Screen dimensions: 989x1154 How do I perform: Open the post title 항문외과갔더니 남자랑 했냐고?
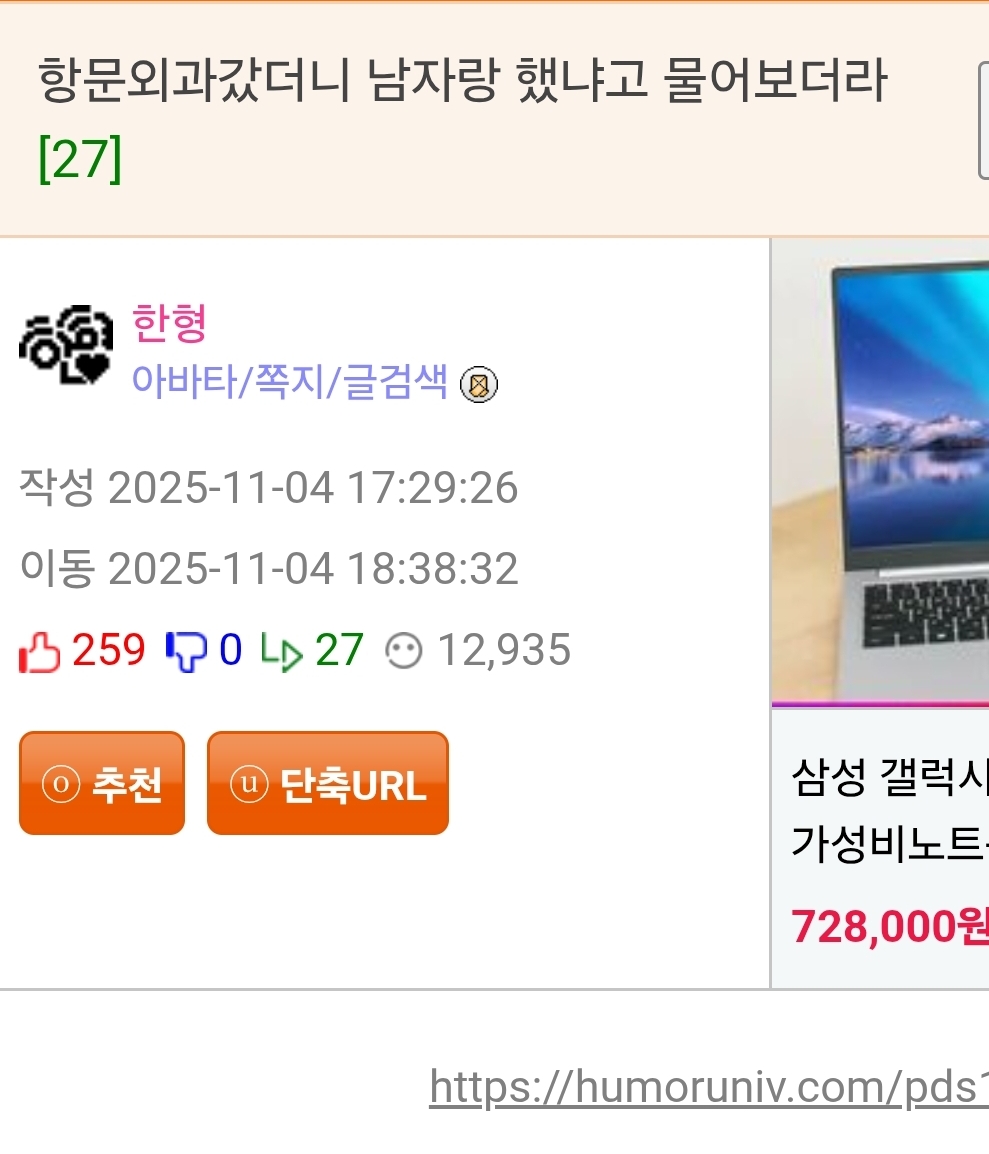click(x=463, y=80)
